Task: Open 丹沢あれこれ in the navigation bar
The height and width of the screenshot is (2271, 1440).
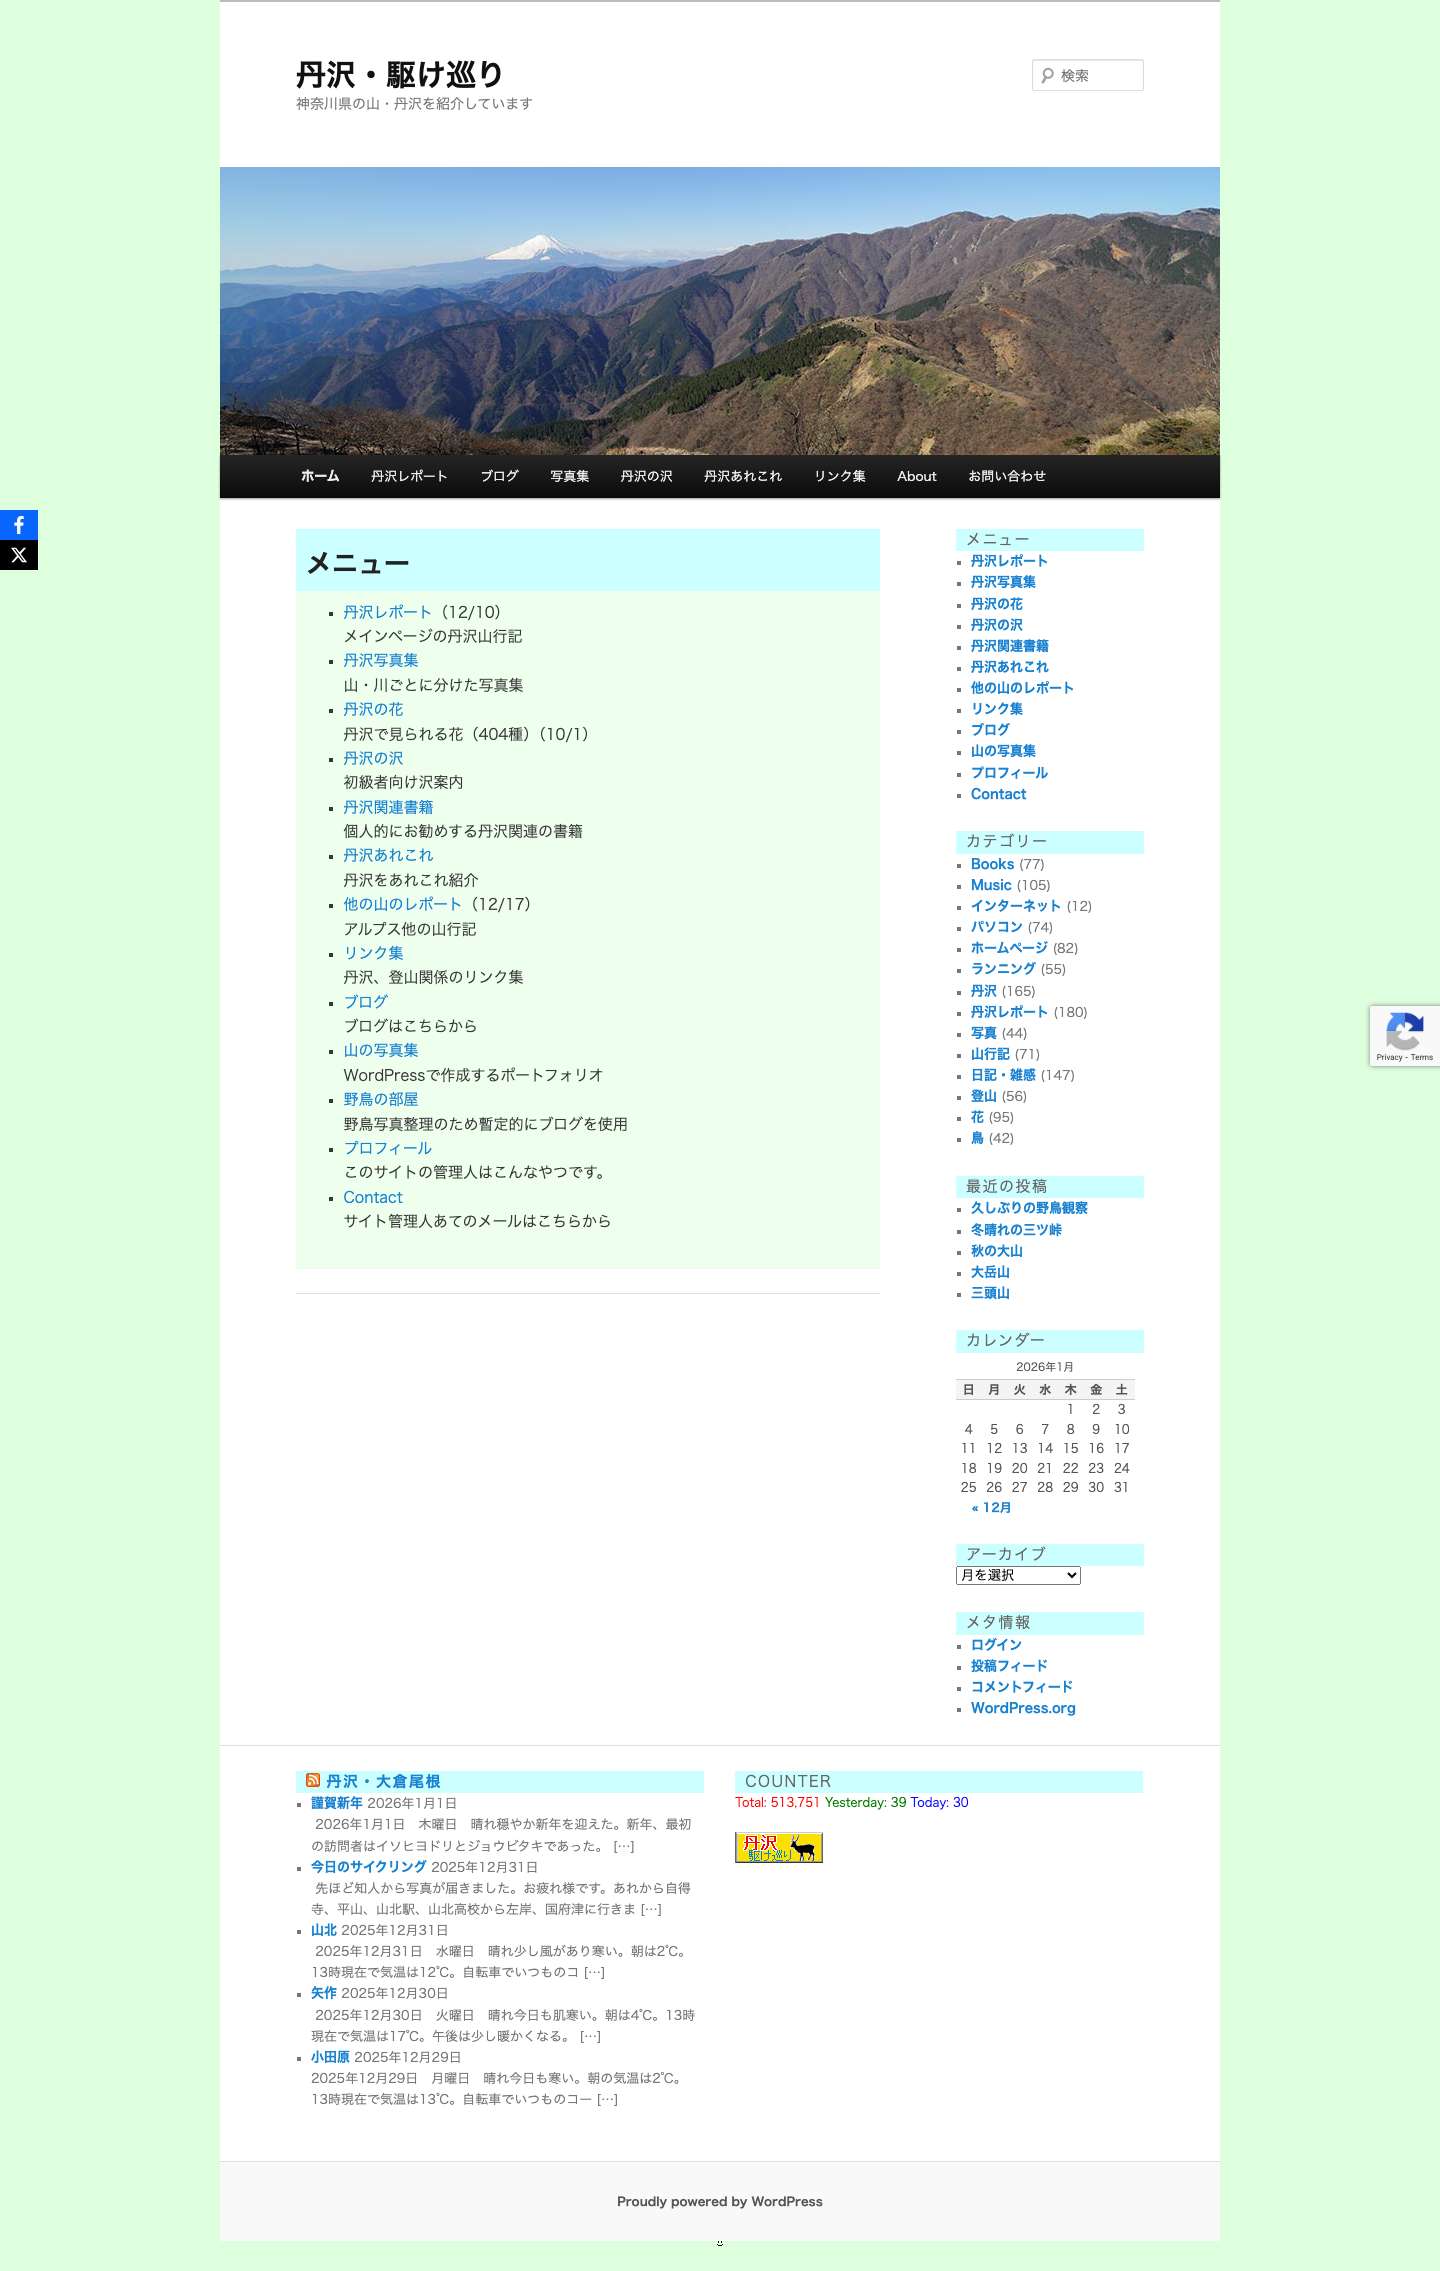Action: pyautogui.click(x=743, y=476)
